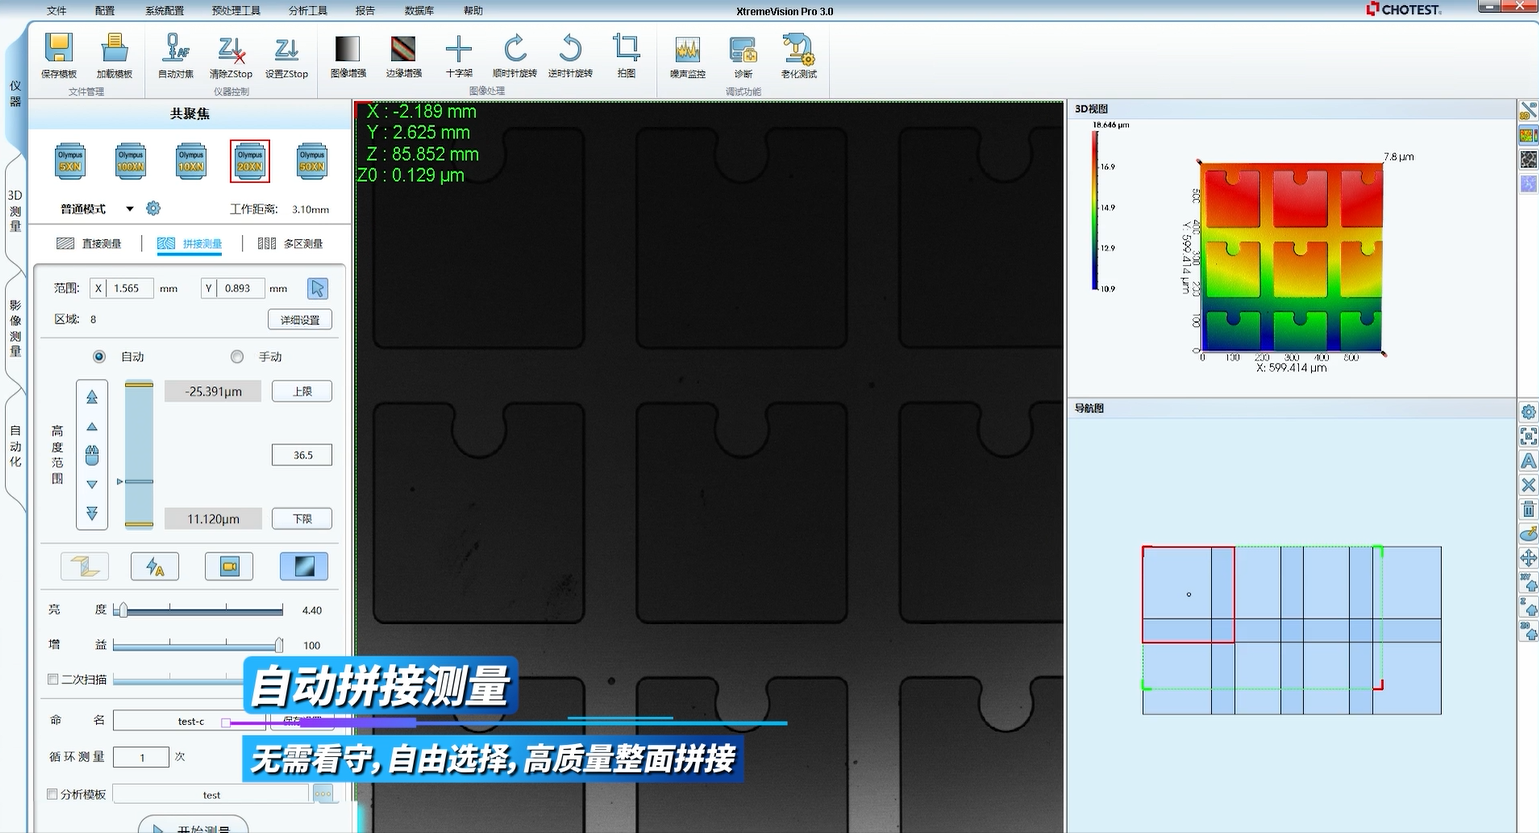The height and width of the screenshot is (833, 1539).
Task: Open the 数据库 menu
Action: coord(419,11)
